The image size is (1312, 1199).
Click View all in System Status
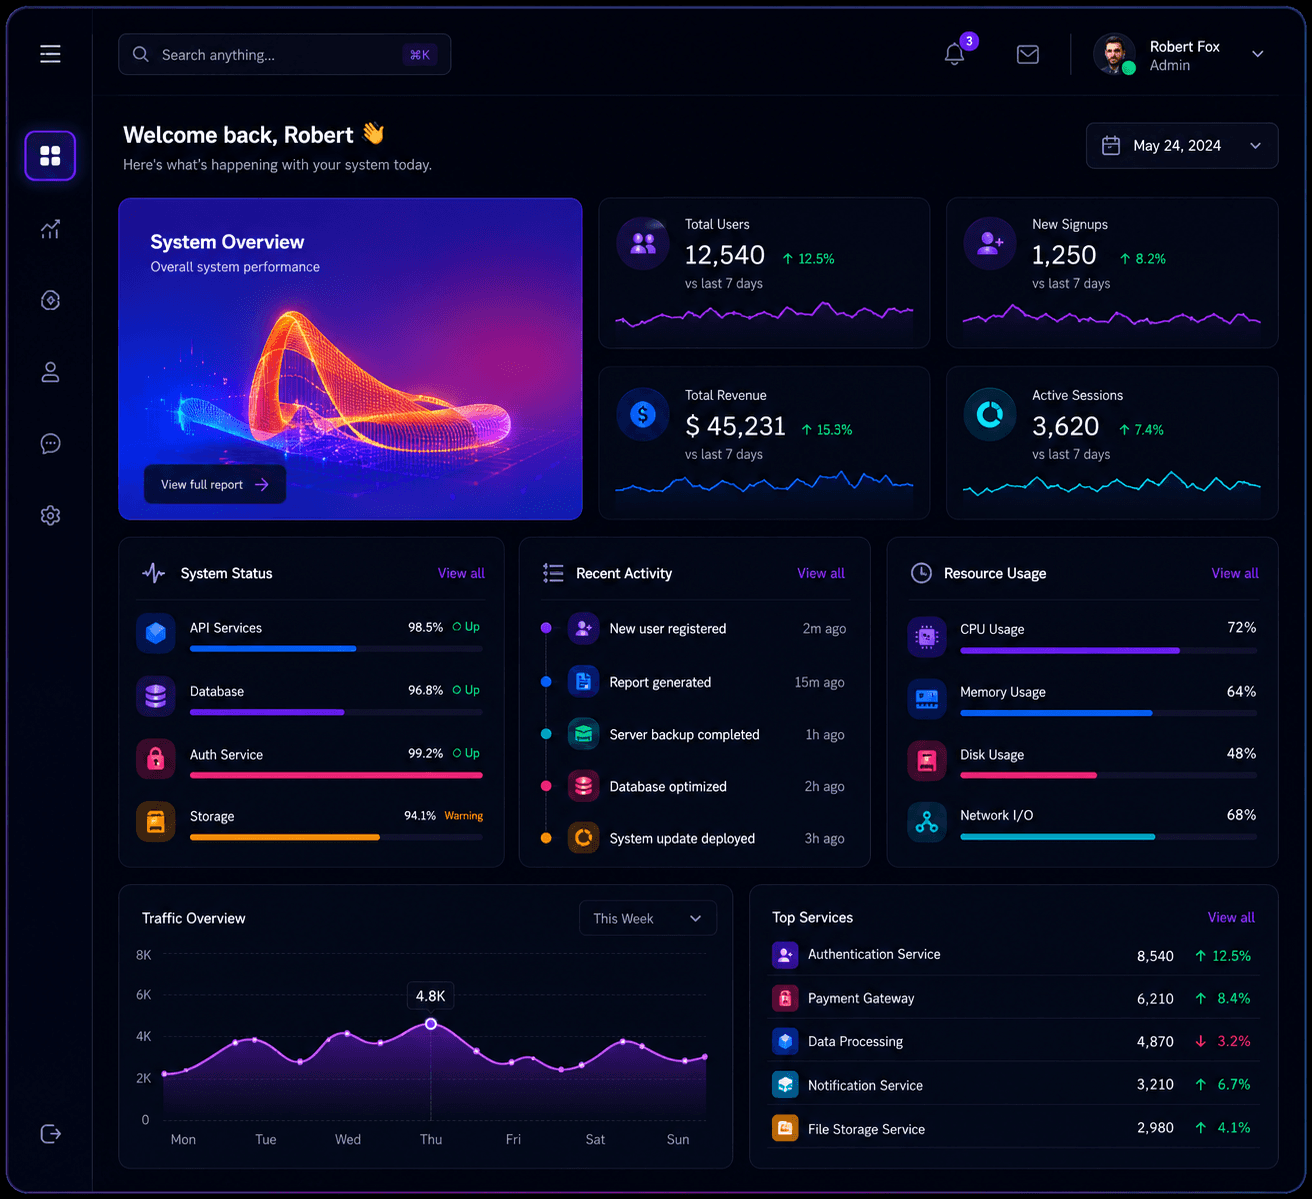pyautogui.click(x=461, y=573)
